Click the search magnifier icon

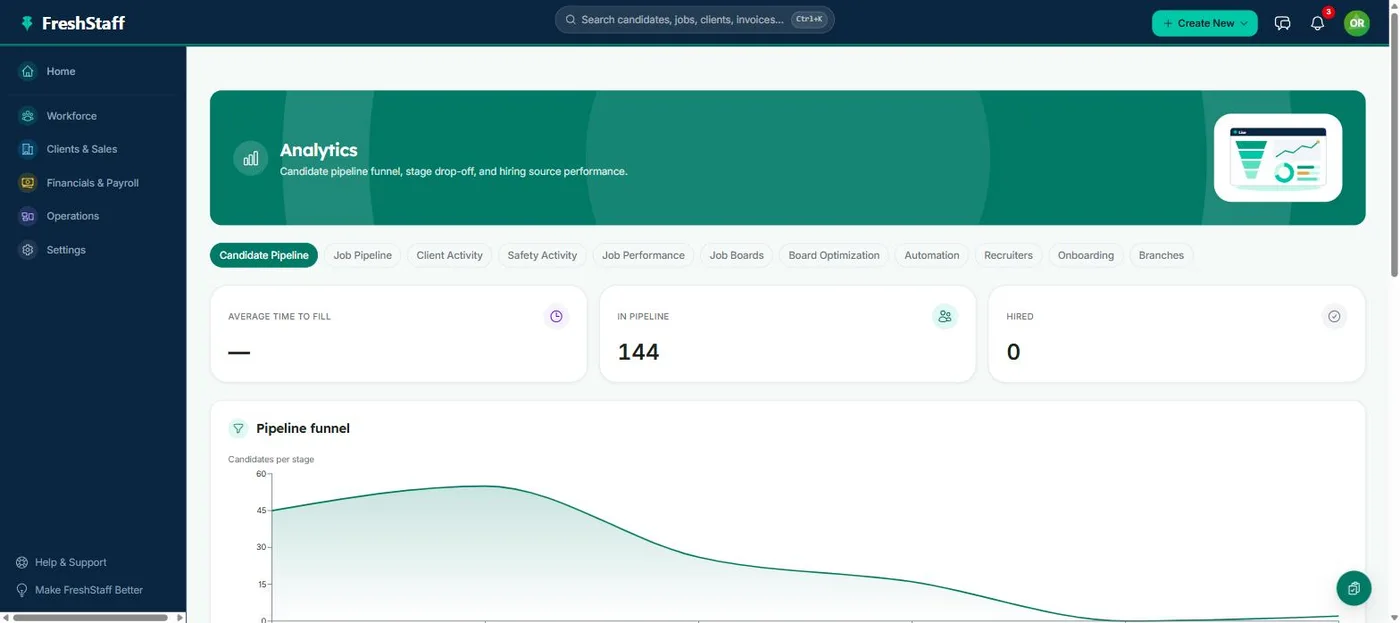click(x=571, y=19)
